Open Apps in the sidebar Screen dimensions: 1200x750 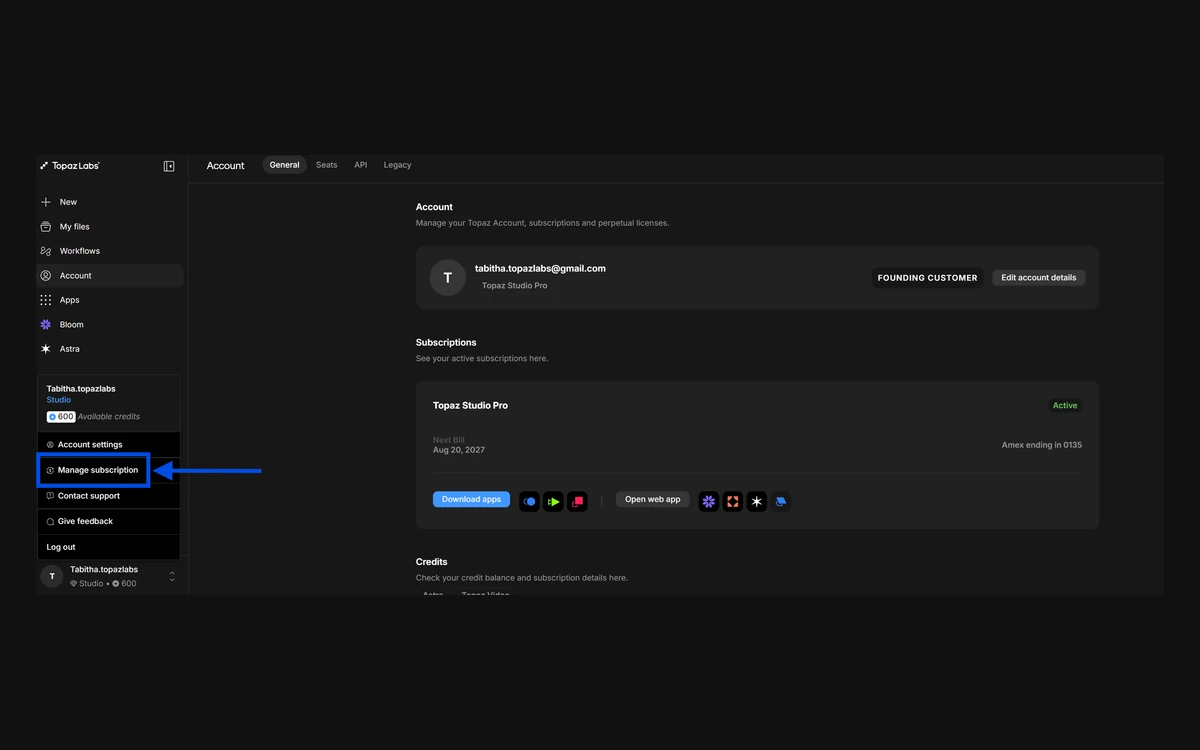[x=110, y=300]
